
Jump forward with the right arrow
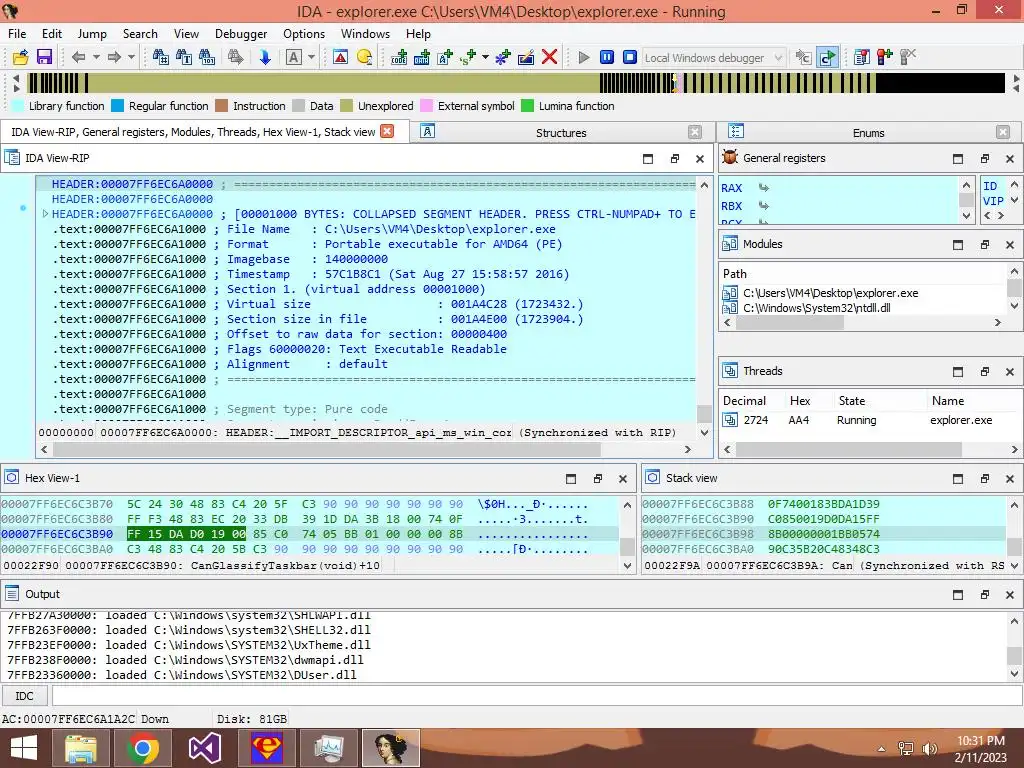click(114, 57)
